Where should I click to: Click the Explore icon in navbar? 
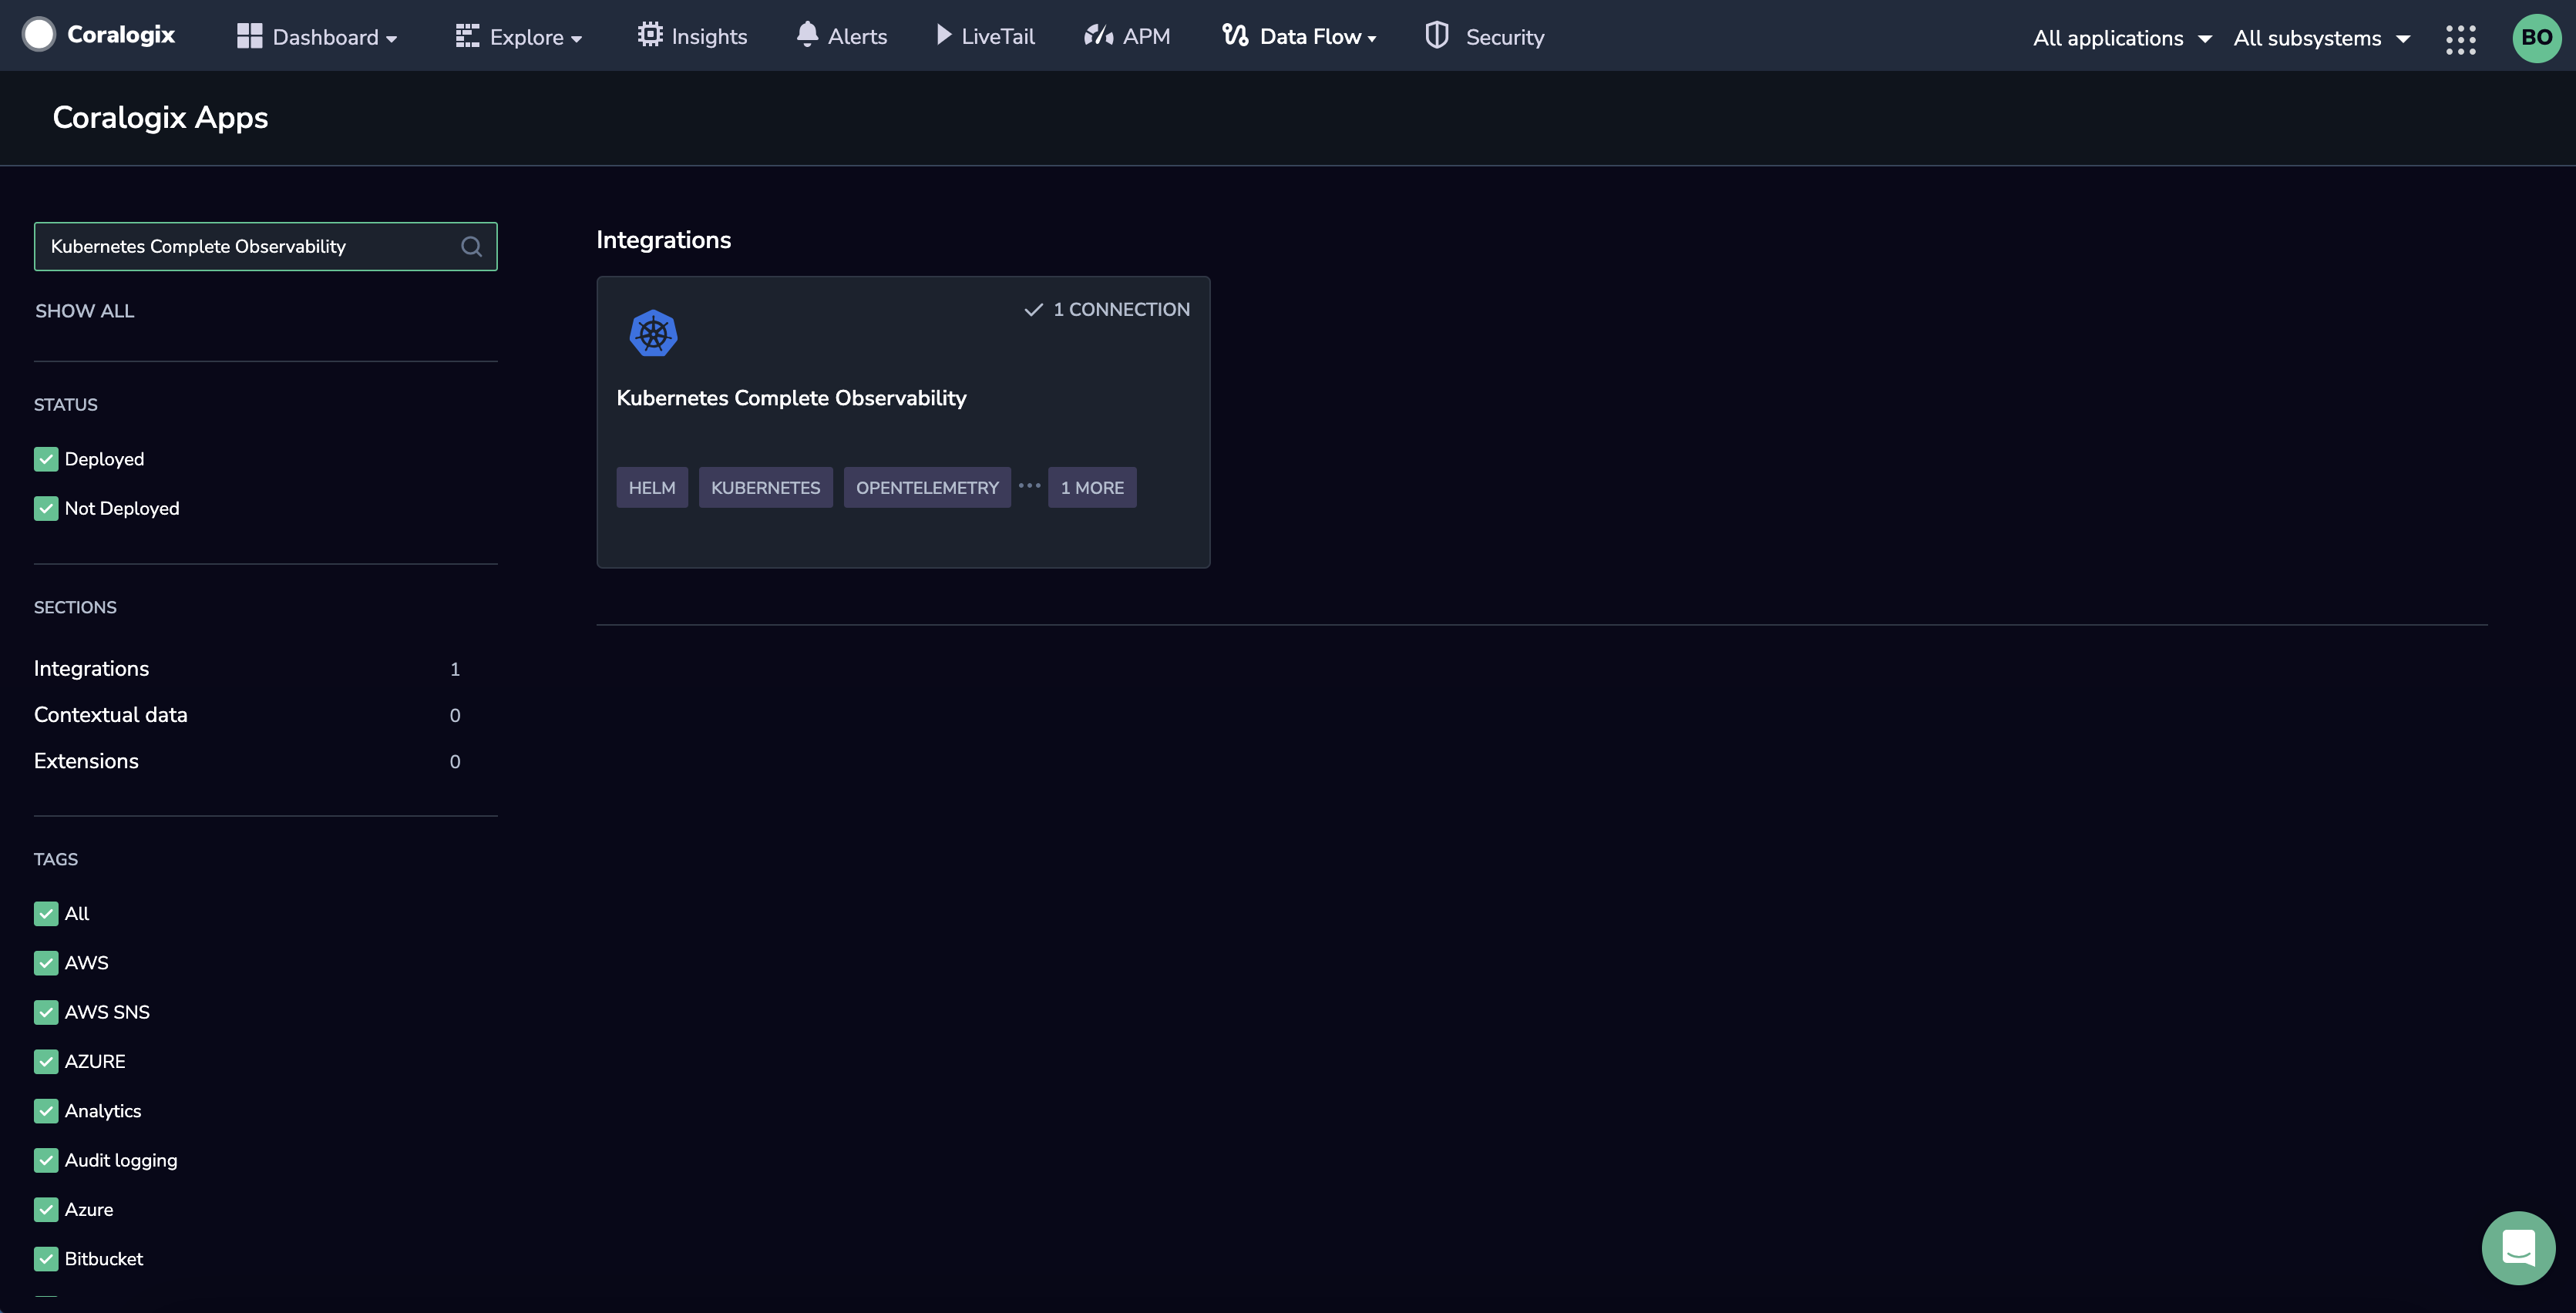(467, 36)
